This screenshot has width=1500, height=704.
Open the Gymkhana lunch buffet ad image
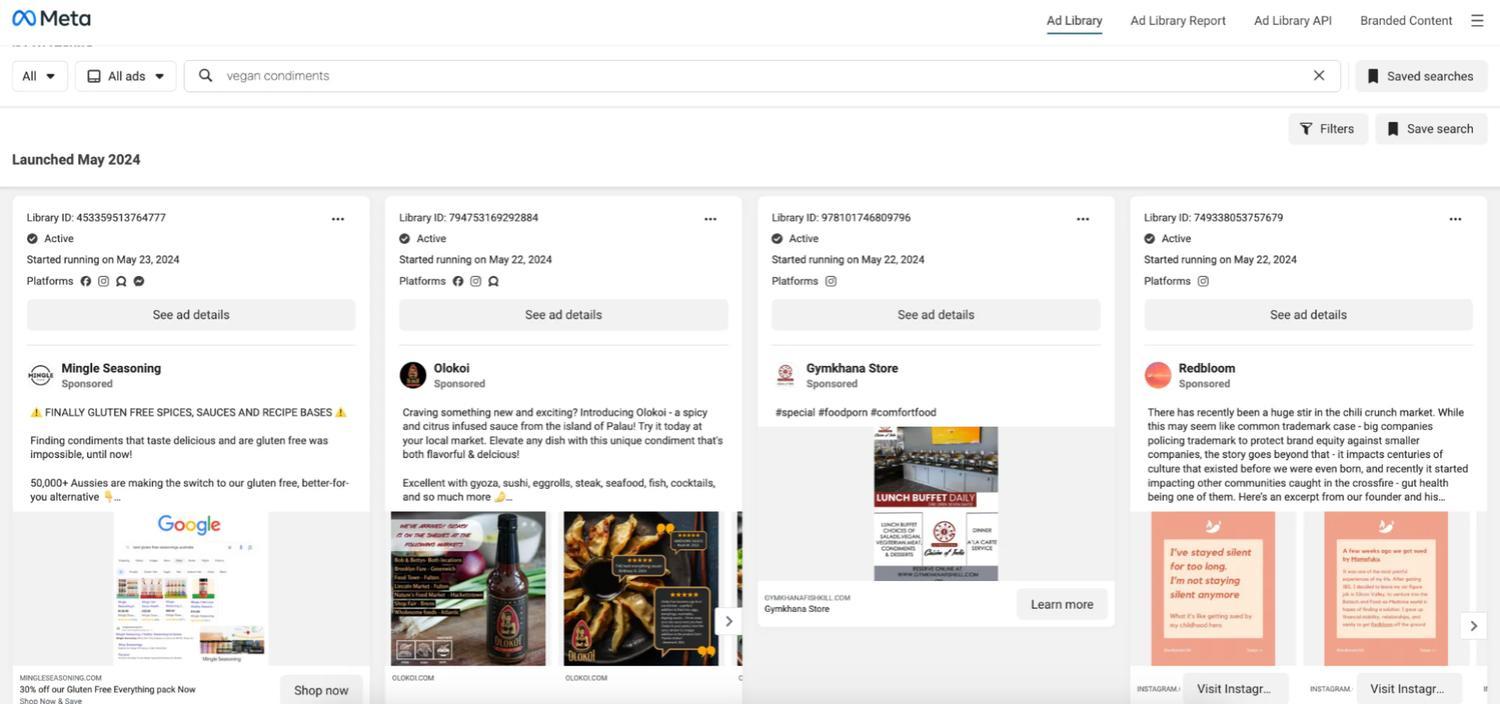coord(935,504)
